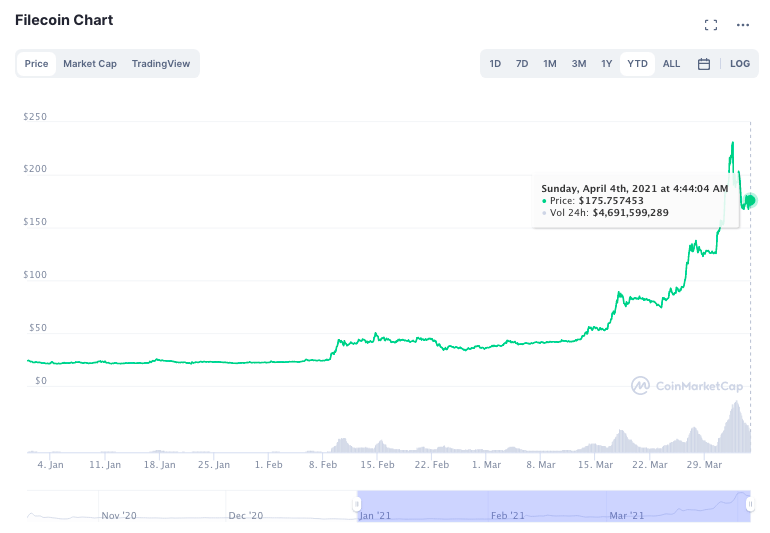This screenshot has height=533, width=770.
Task: Click the green price marker dot
Action: click(x=749, y=200)
